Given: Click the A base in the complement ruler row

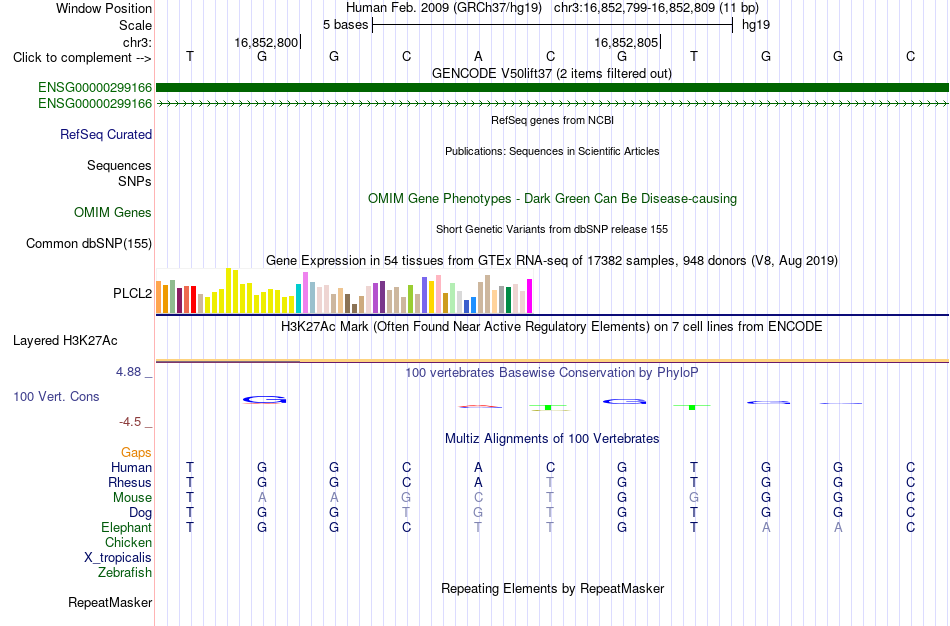Looking at the screenshot, I should click(x=478, y=57).
